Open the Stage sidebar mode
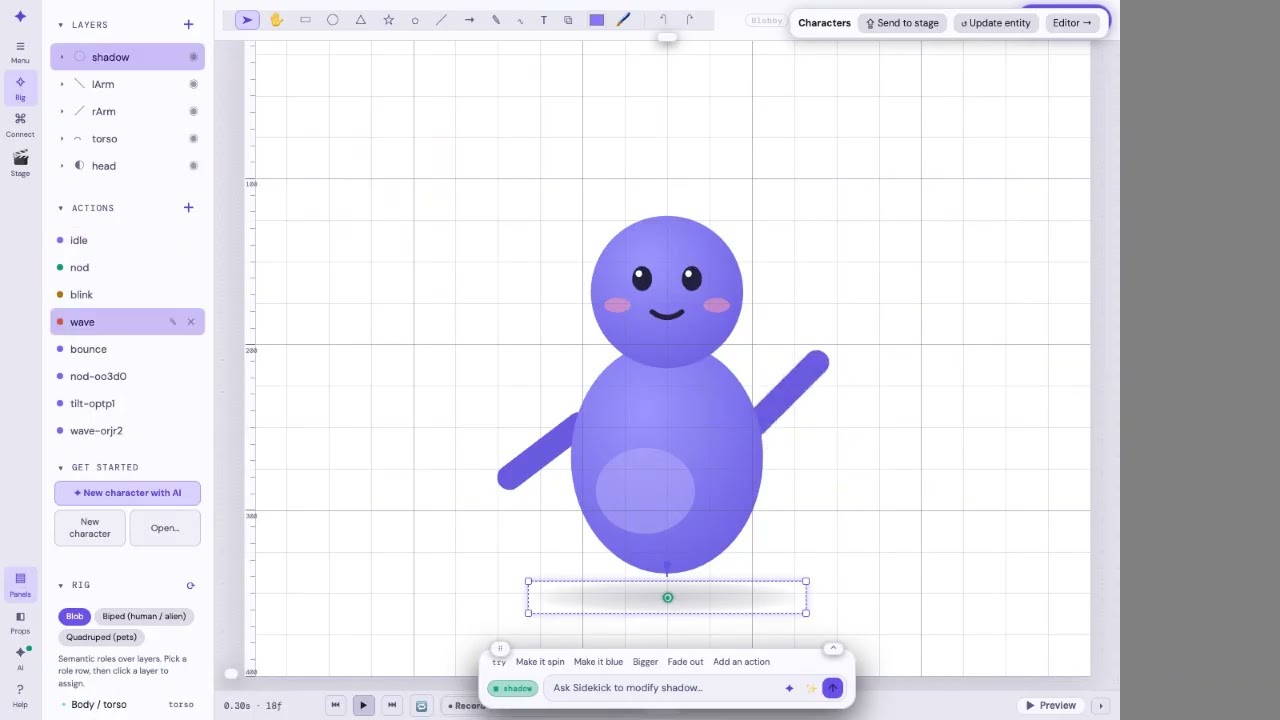Viewport: 1280px width, 720px height. click(20, 163)
